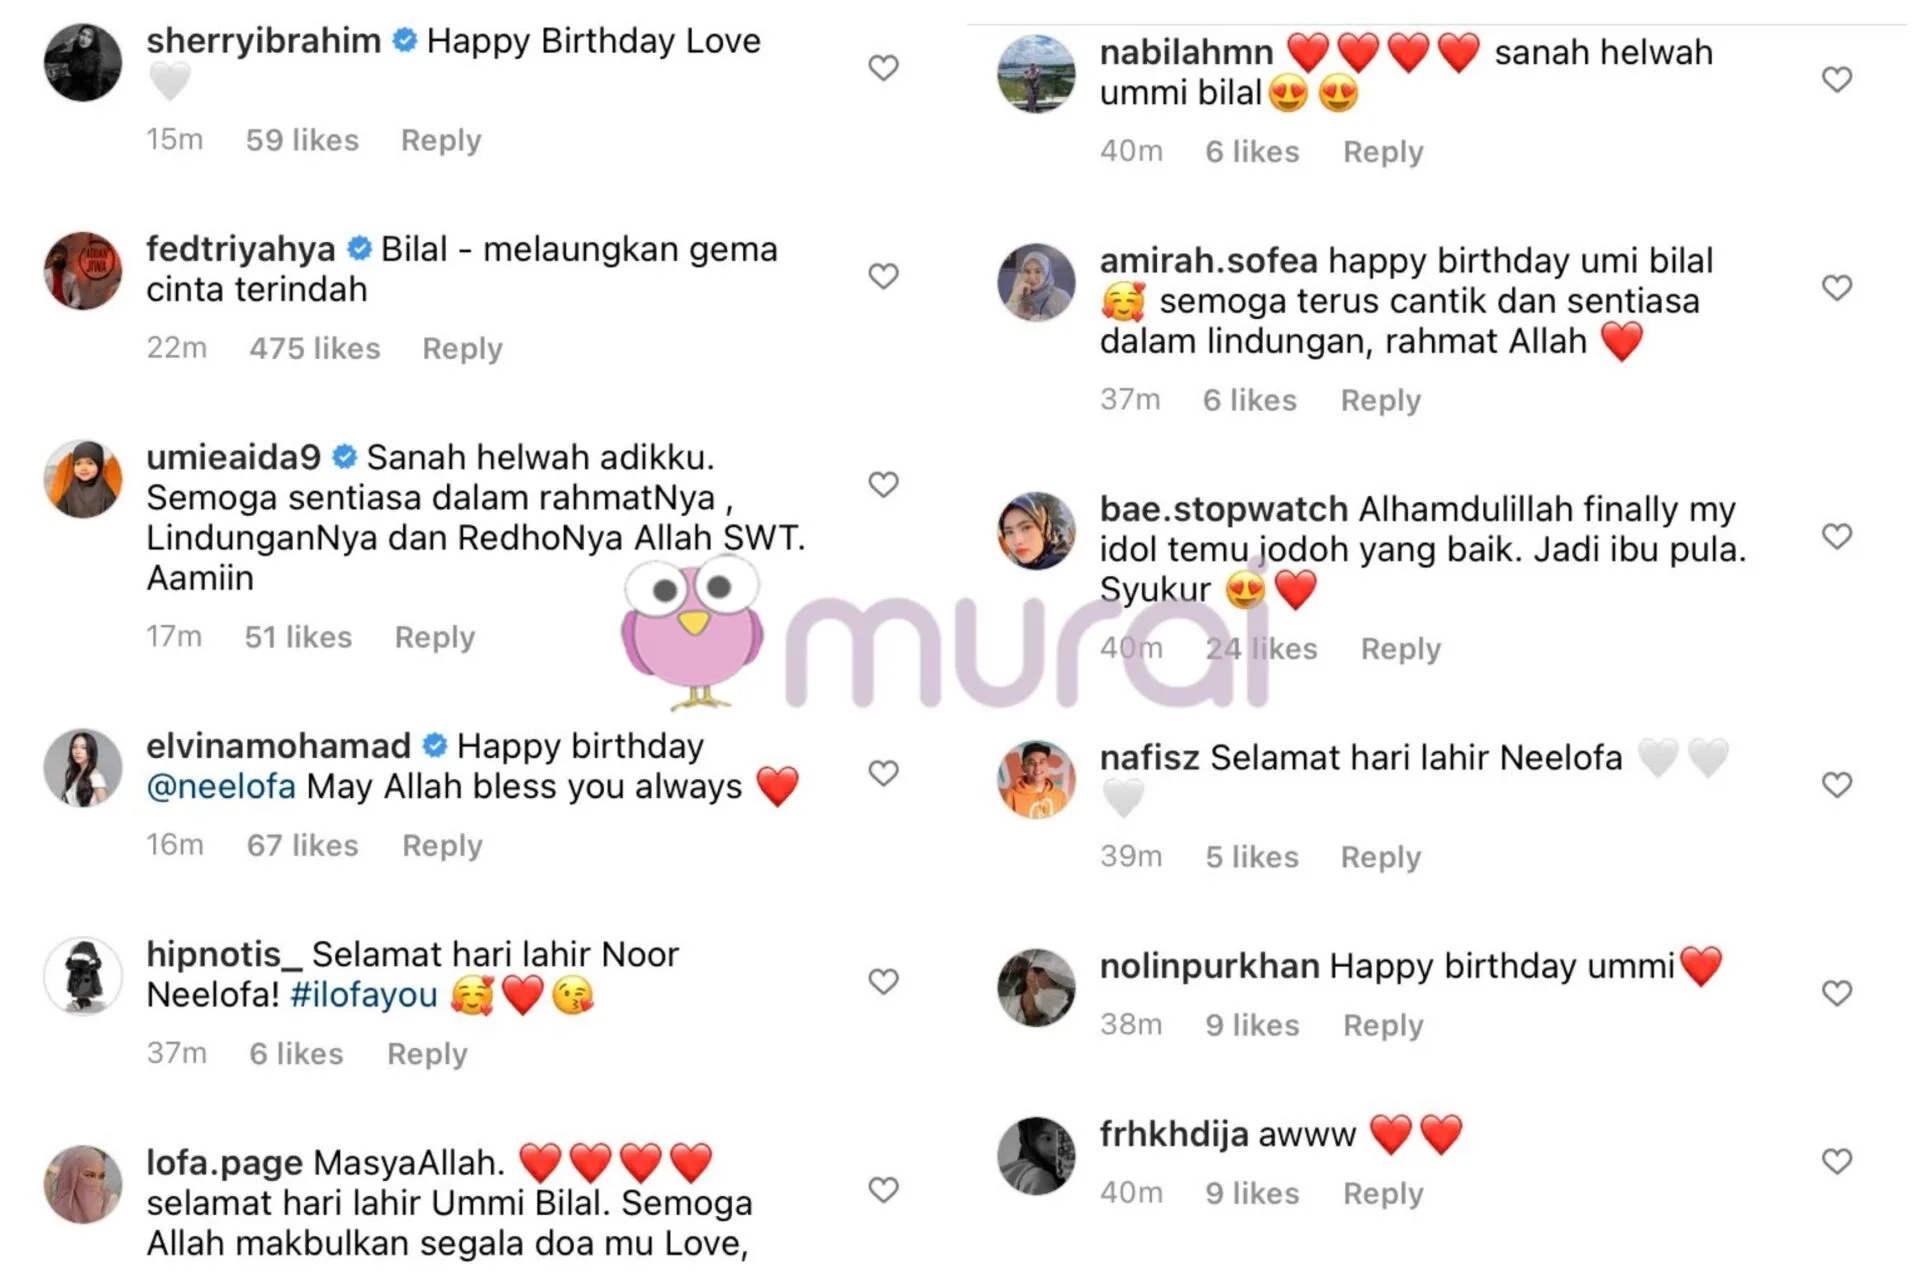Like nabilahmn's sanah helwah comment
The width and height of the screenshot is (1920, 1280).
point(1837,80)
